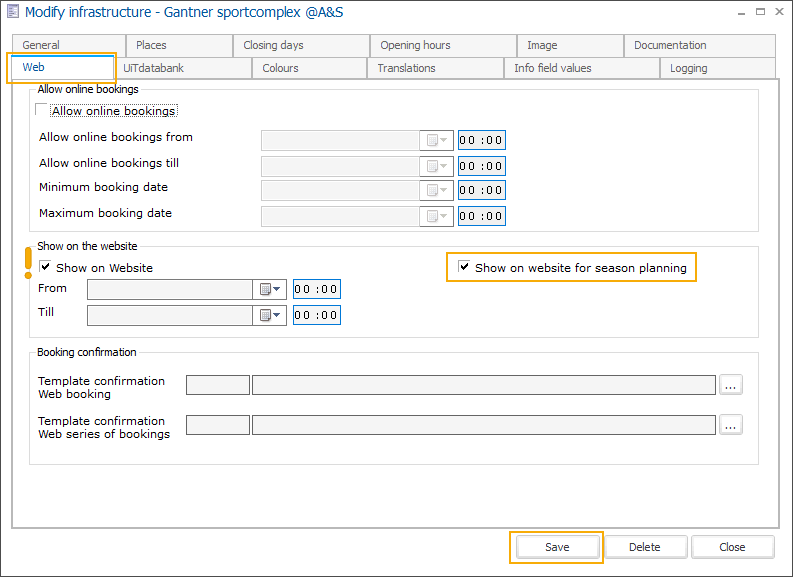This screenshot has height=577, width=793.
Task: Open calendar picker for Minimum booking date
Action: pos(436,190)
